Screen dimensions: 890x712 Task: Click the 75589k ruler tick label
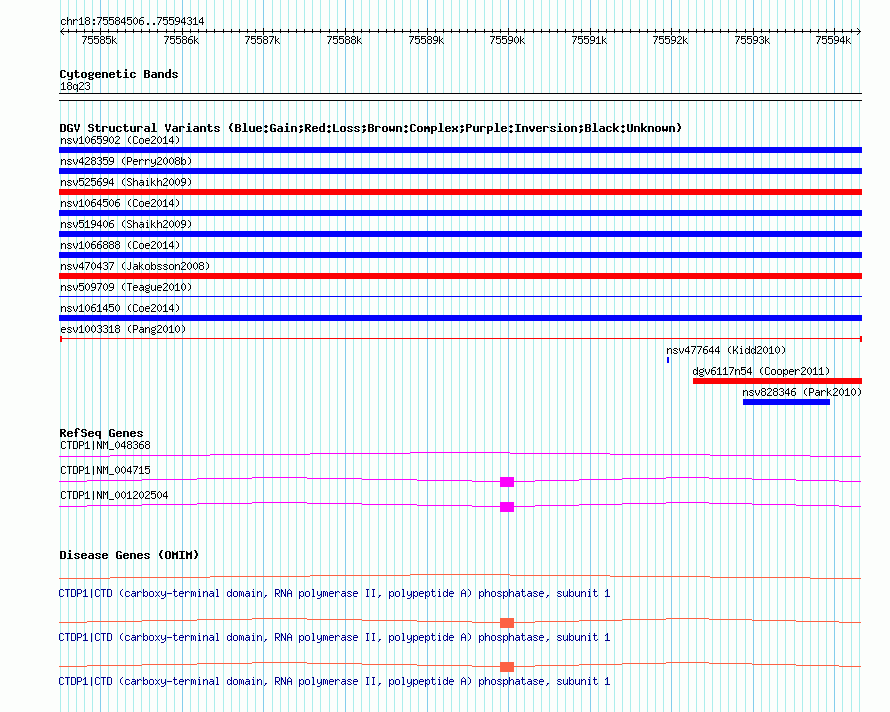tap(426, 41)
